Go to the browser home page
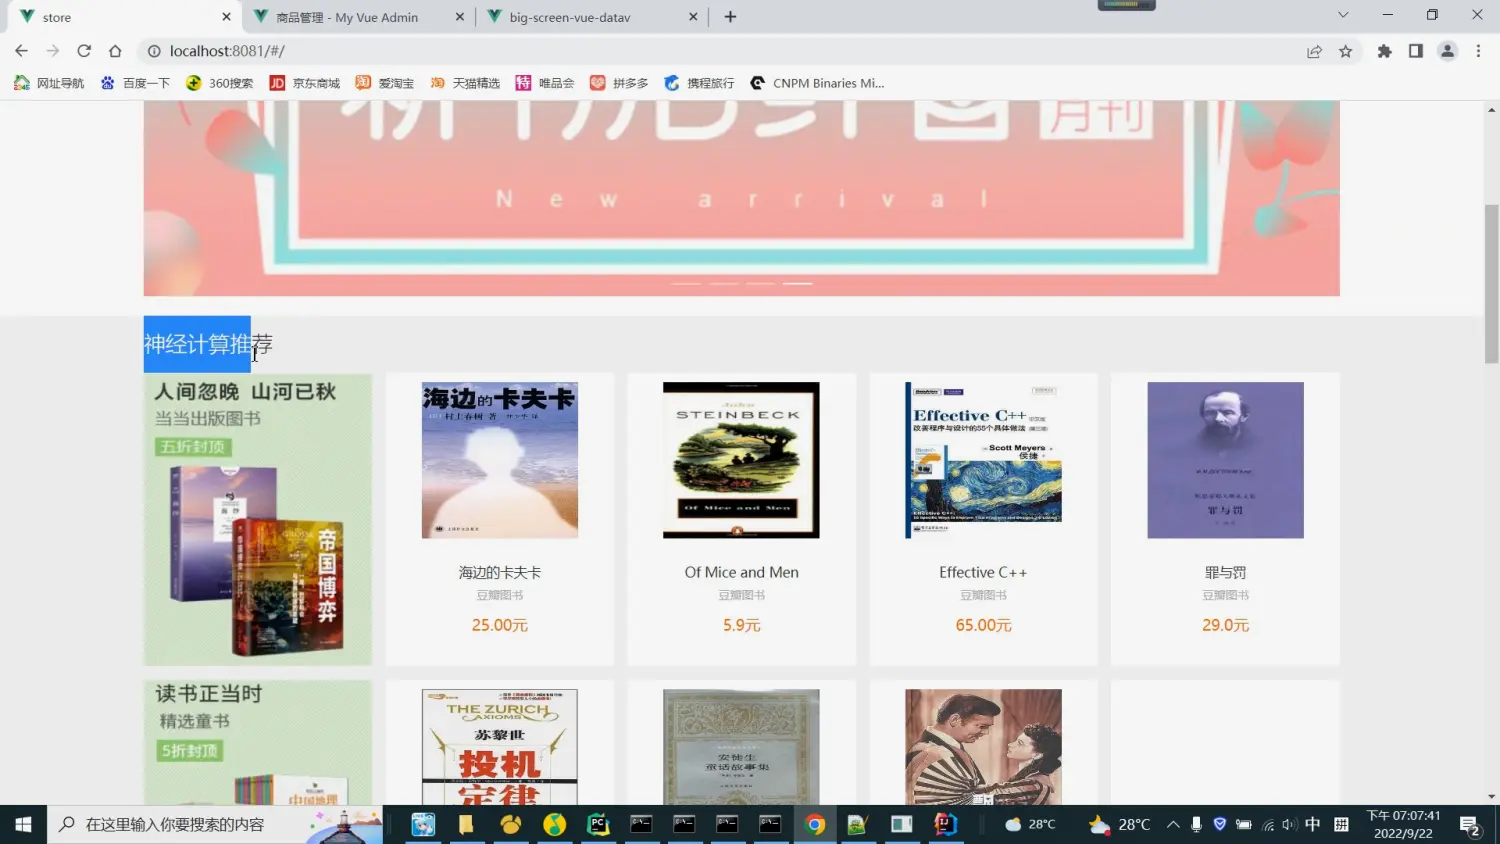This screenshot has height=844, width=1500. coord(115,51)
